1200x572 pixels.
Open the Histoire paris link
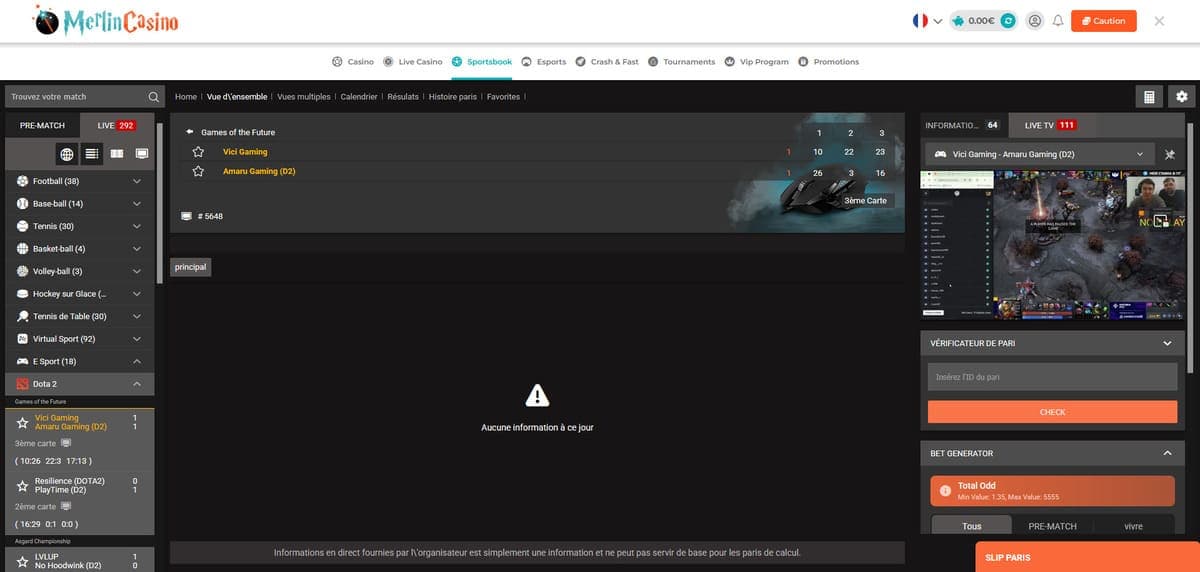coord(453,97)
